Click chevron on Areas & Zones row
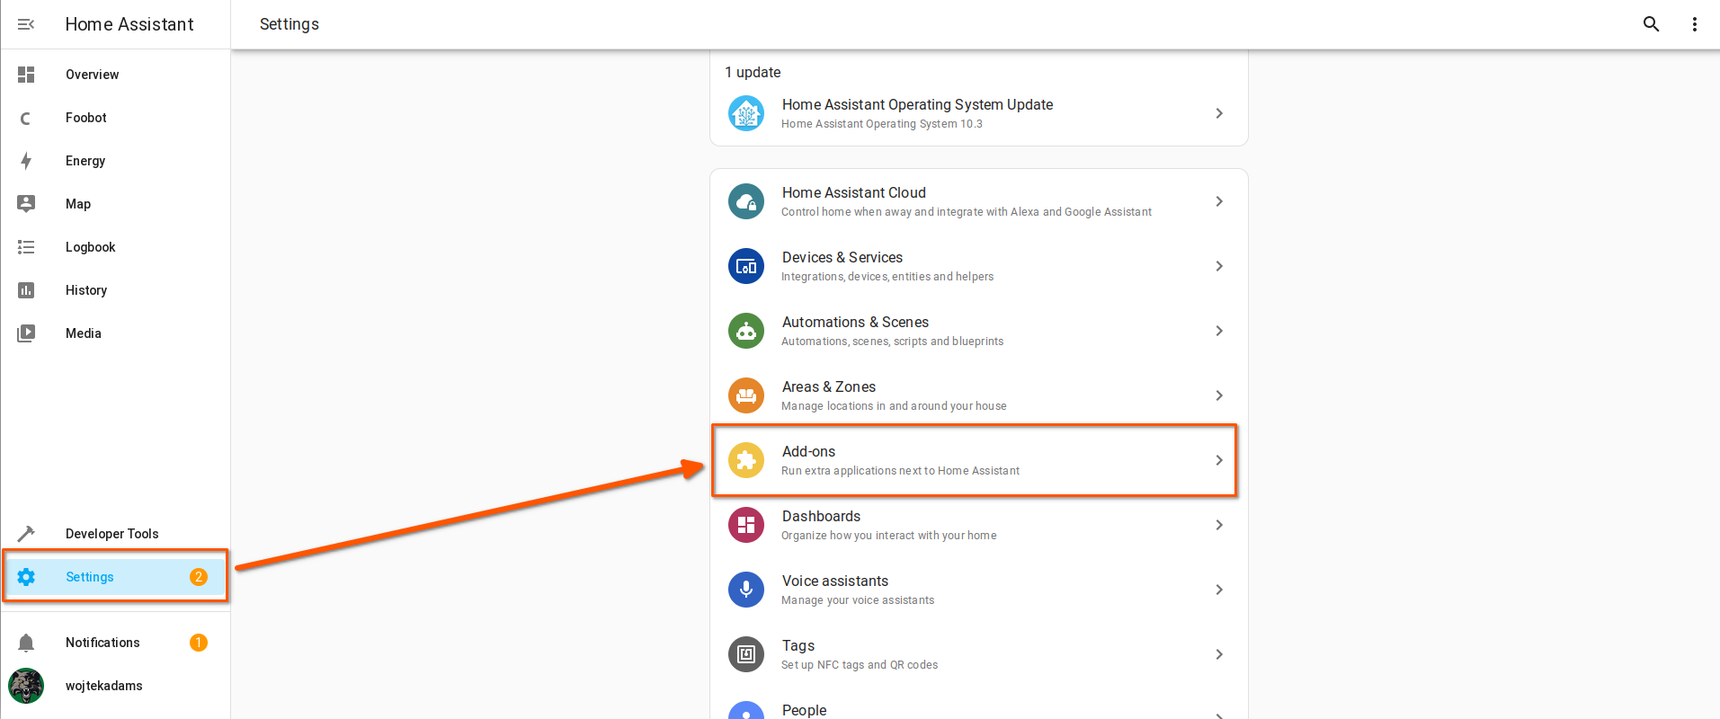The height and width of the screenshot is (719, 1720). (1219, 396)
